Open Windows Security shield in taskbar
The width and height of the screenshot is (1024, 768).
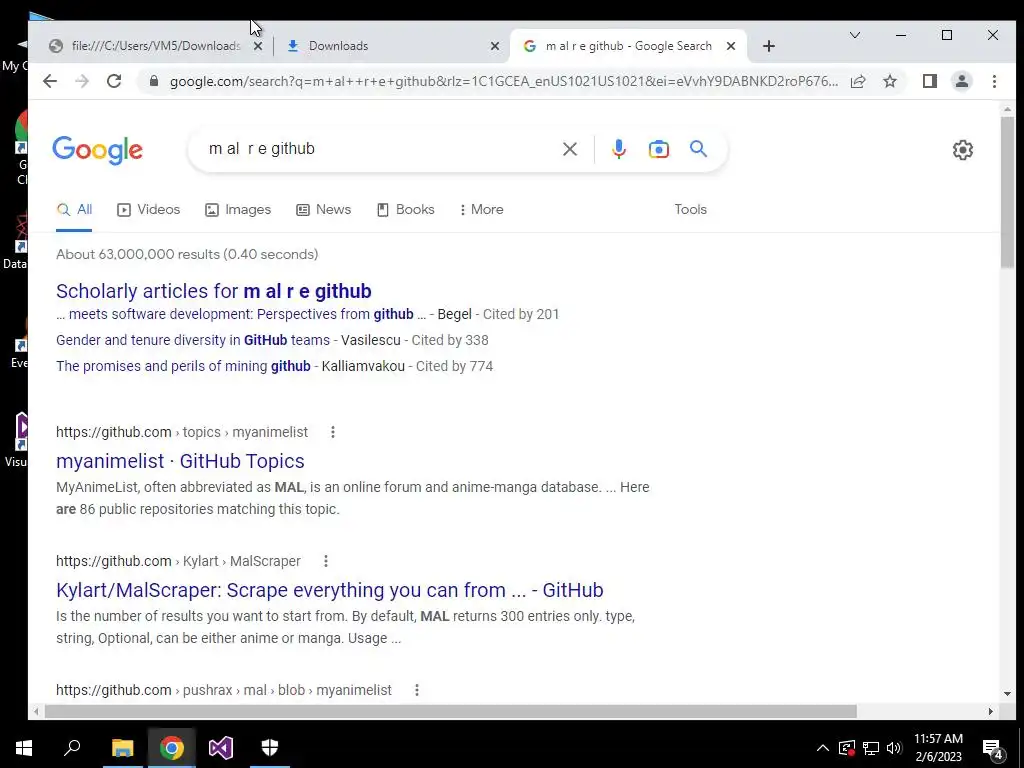pos(270,748)
